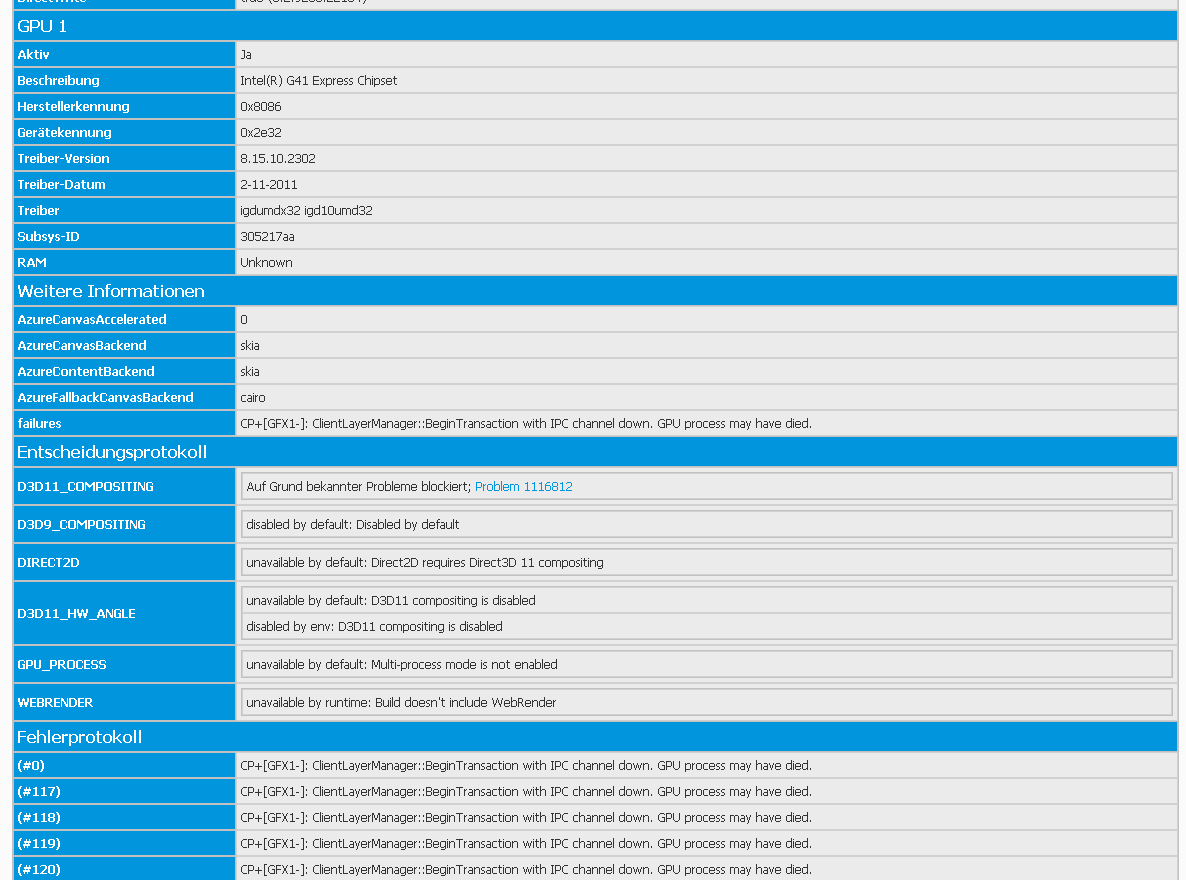This screenshot has height=880, width=1186.
Task: Select driver version 8.15.10.2302
Action: point(278,158)
